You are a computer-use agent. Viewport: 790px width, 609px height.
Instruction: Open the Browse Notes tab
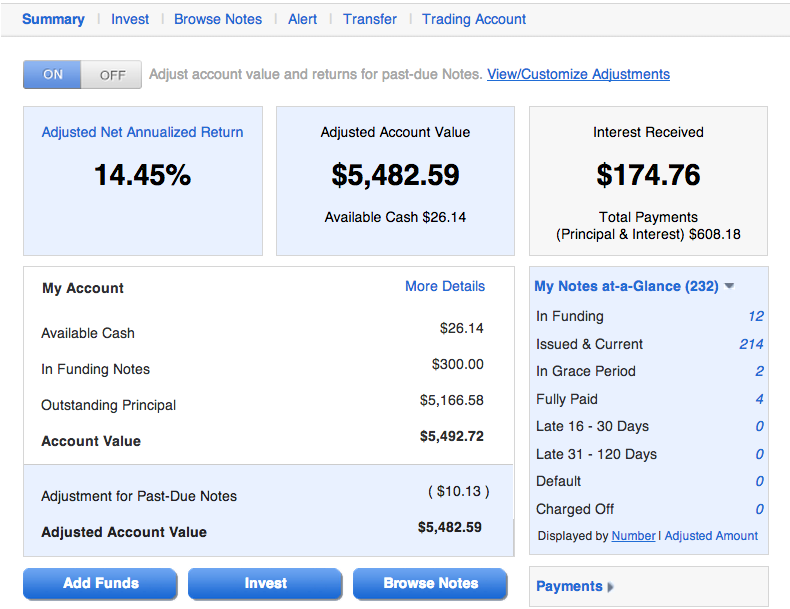tap(218, 19)
